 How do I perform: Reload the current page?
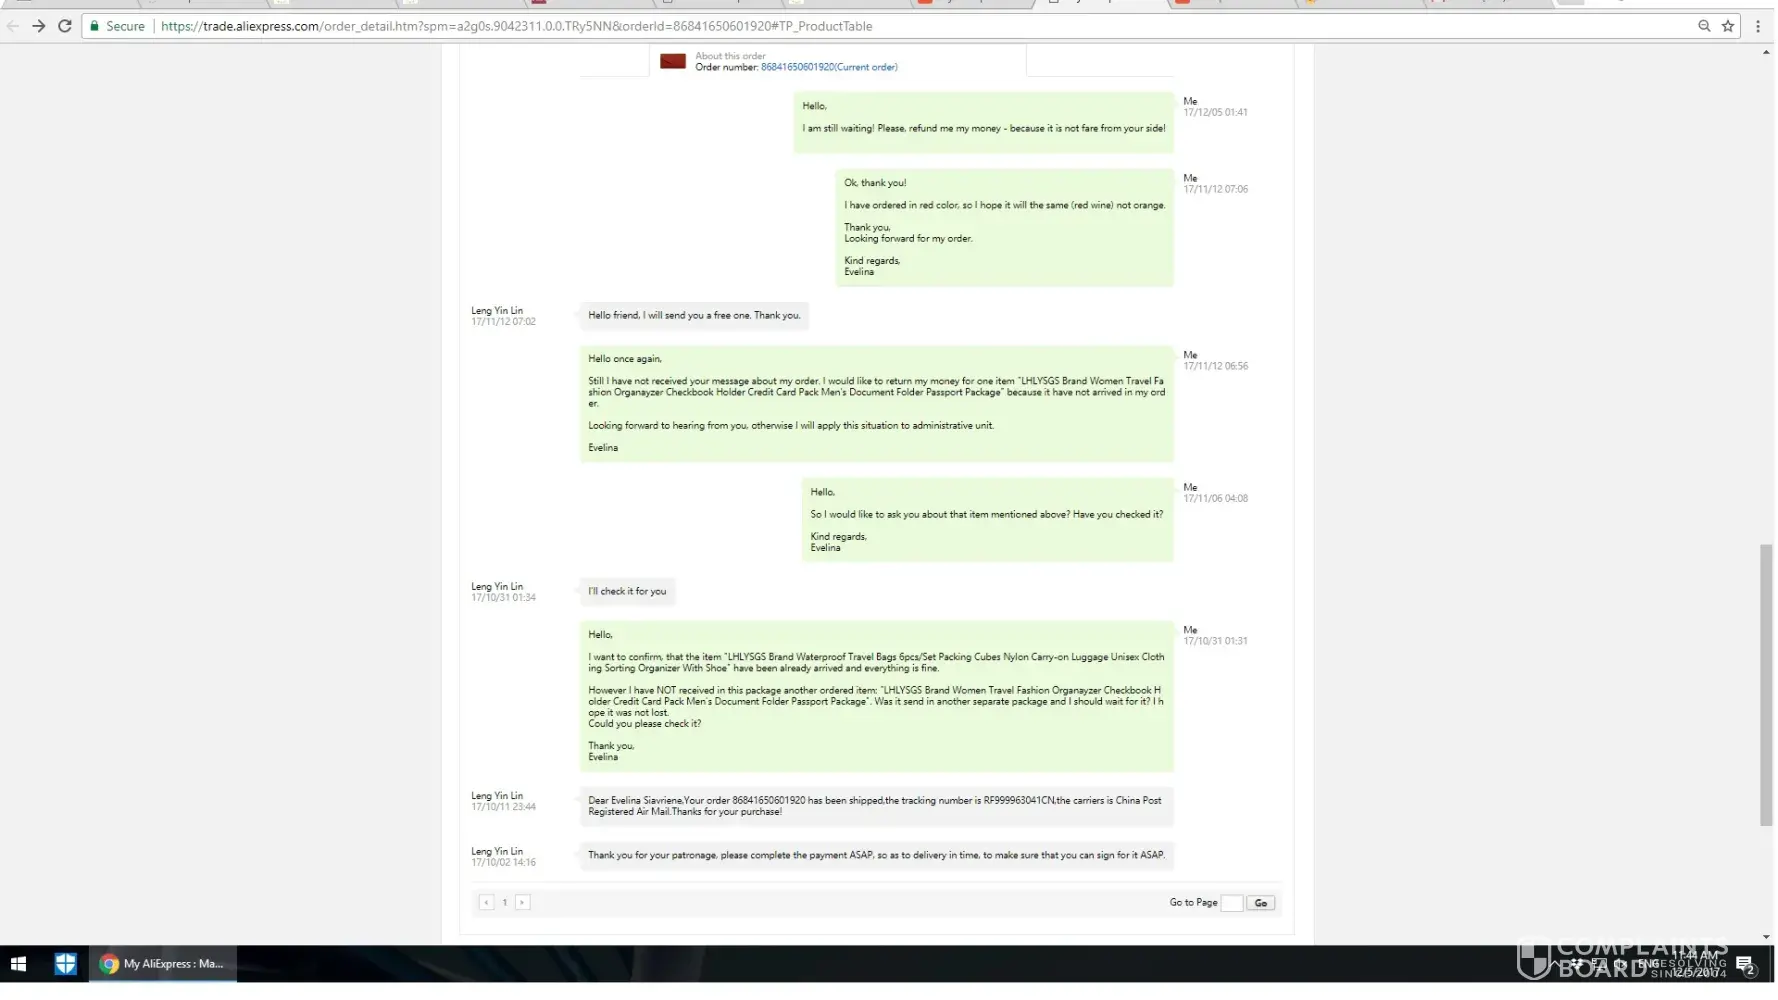65,26
